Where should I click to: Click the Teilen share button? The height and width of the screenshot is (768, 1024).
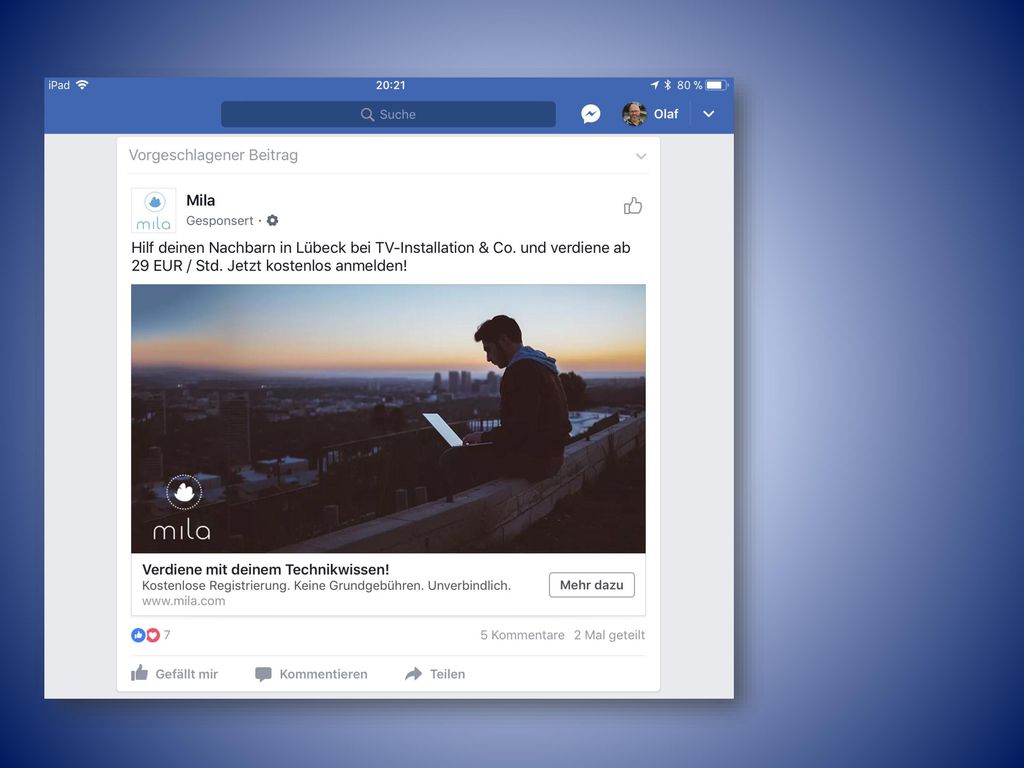pyautogui.click(x=435, y=674)
